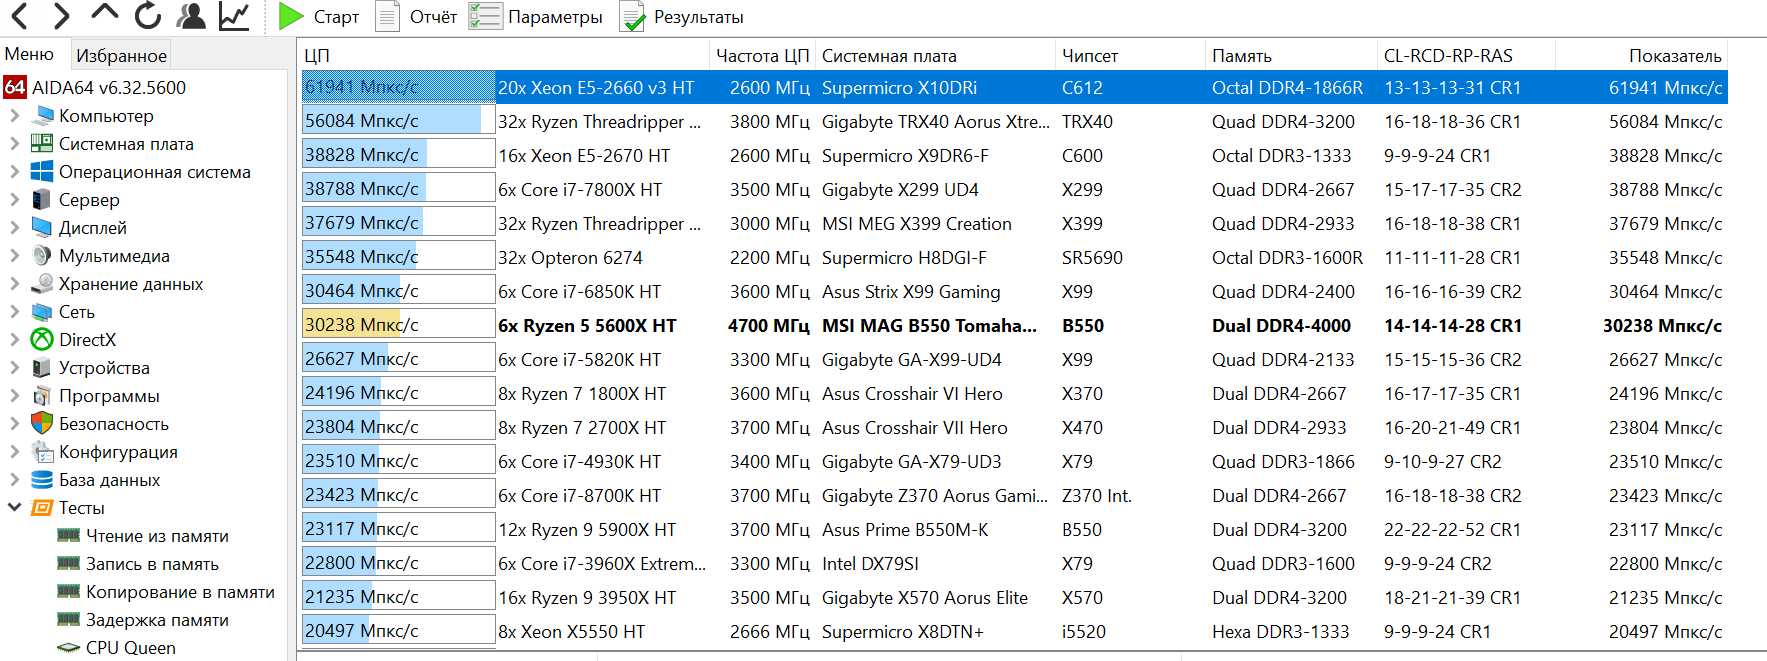Click the green DirectX Xbox icon

tap(42, 340)
